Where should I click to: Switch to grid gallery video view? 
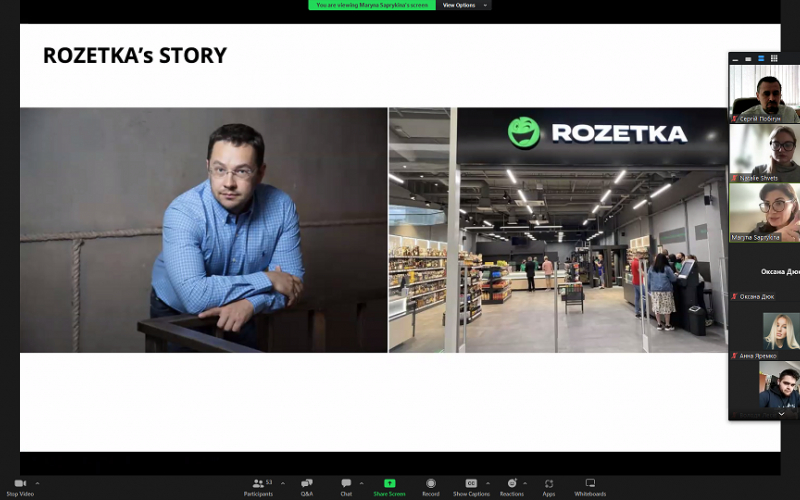pyautogui.click(x=774, y=59)
